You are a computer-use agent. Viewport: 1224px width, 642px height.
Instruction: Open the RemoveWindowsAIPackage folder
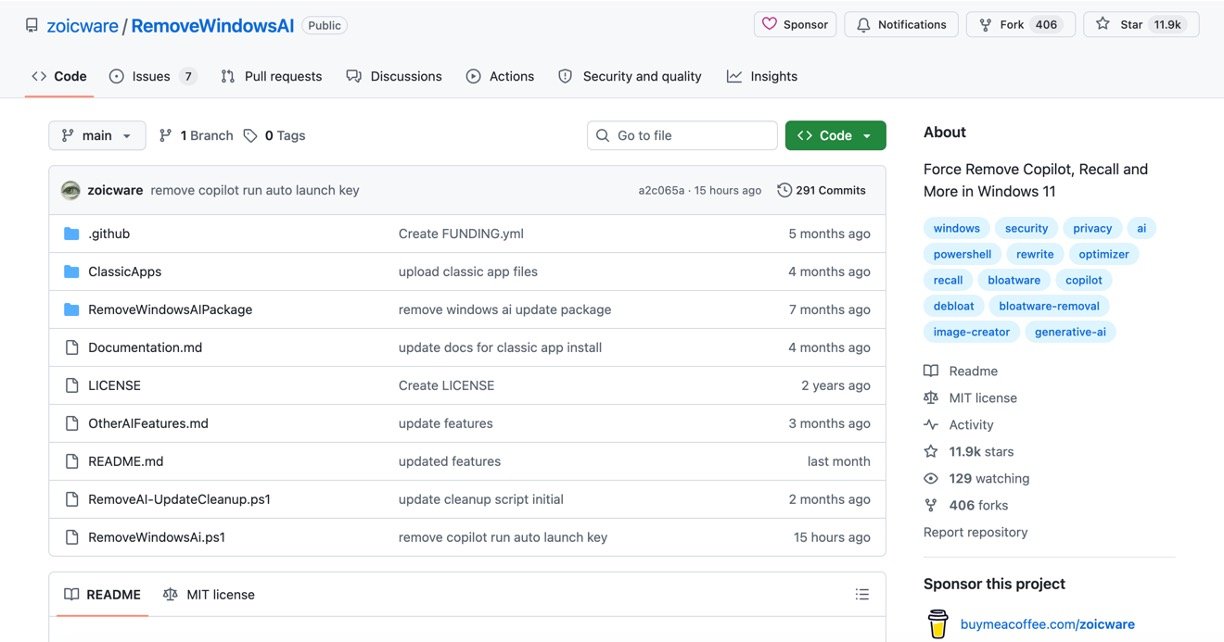(x=170, y=310)
